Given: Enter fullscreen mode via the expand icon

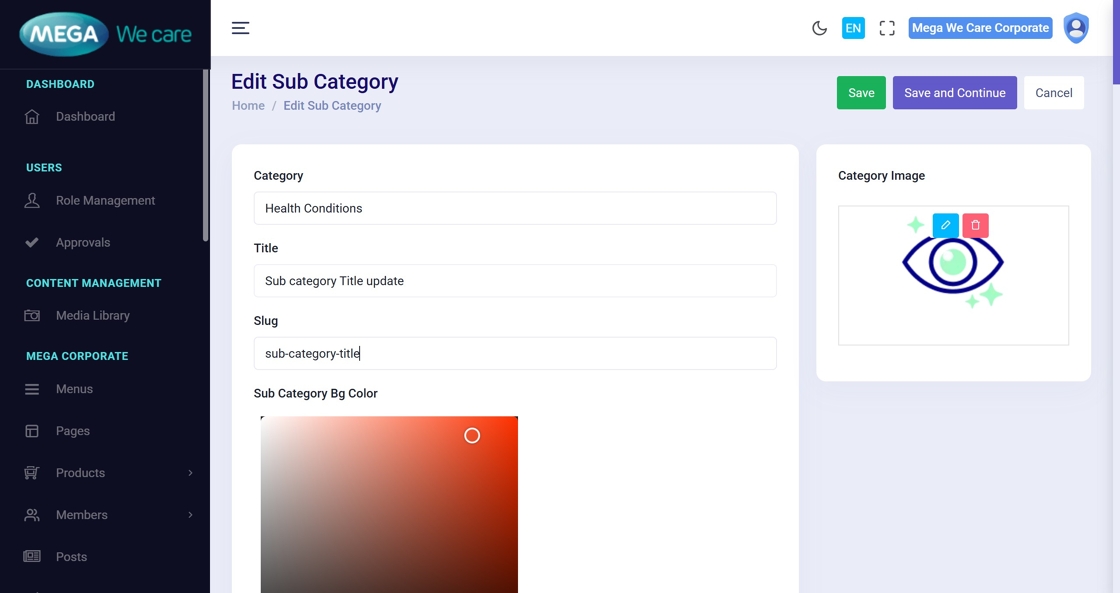Looking at the screenshot, I should 887,28.
